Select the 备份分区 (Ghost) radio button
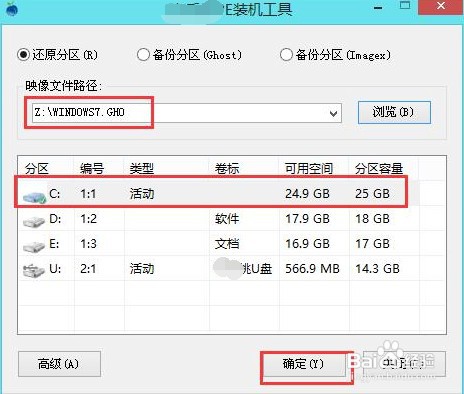This screenshot has width=464, height=394. 143,55
